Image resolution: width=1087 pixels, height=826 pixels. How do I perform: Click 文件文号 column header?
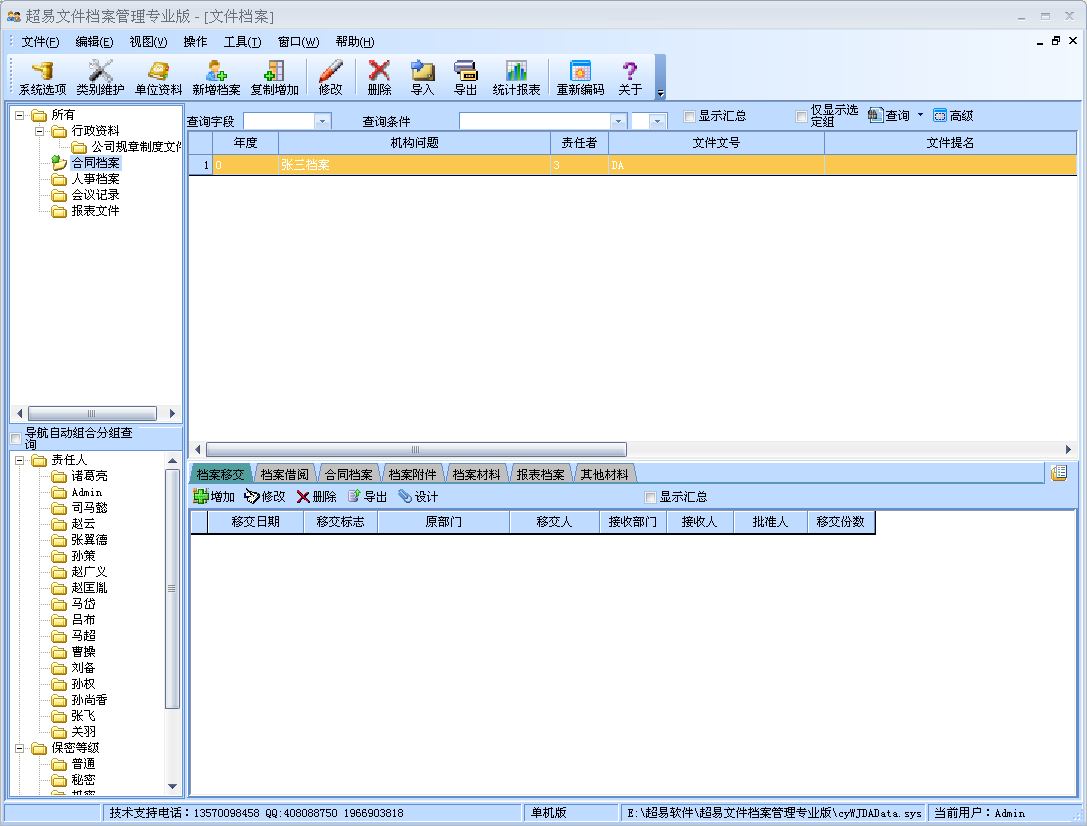(x=716, y=143)
